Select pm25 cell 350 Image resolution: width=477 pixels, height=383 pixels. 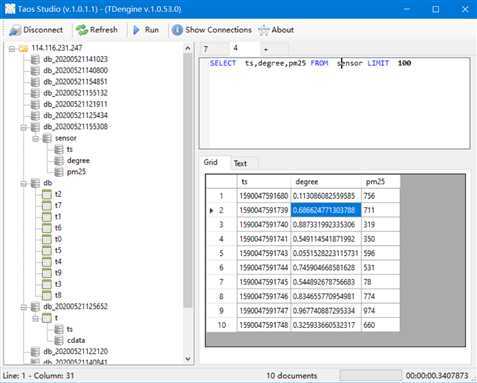click(x=381, y=239)
